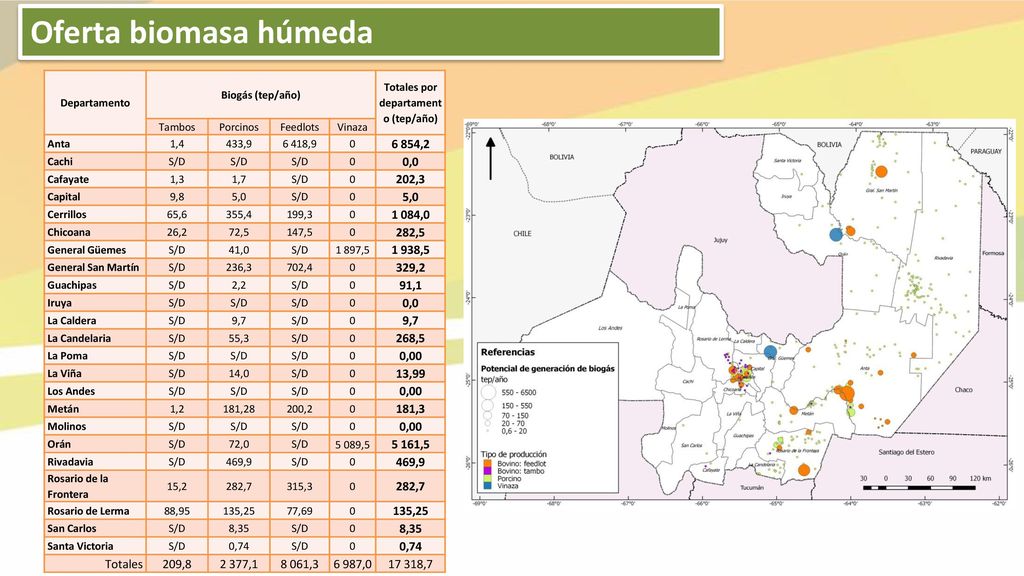Select General Güemes' total '1 938,5'
This screenshot has height=576, width=1024.
point(410,249)
